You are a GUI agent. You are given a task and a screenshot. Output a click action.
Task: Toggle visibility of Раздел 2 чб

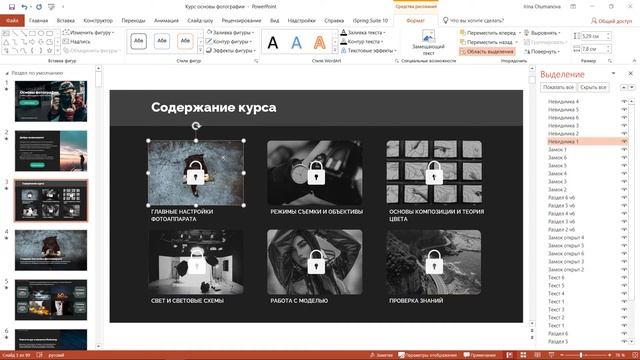point(624,229)
